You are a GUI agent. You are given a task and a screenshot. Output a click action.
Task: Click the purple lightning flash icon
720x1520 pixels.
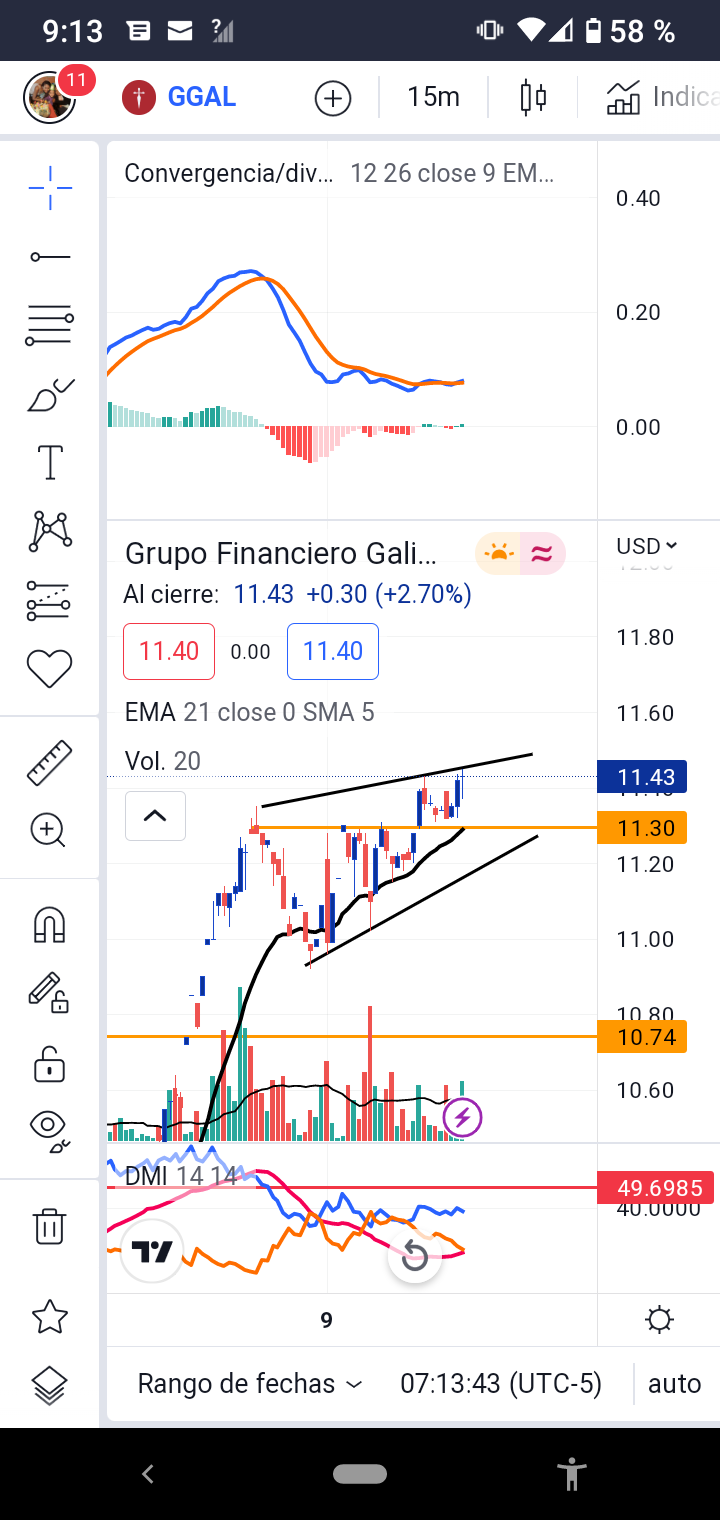coord(462,1117)
